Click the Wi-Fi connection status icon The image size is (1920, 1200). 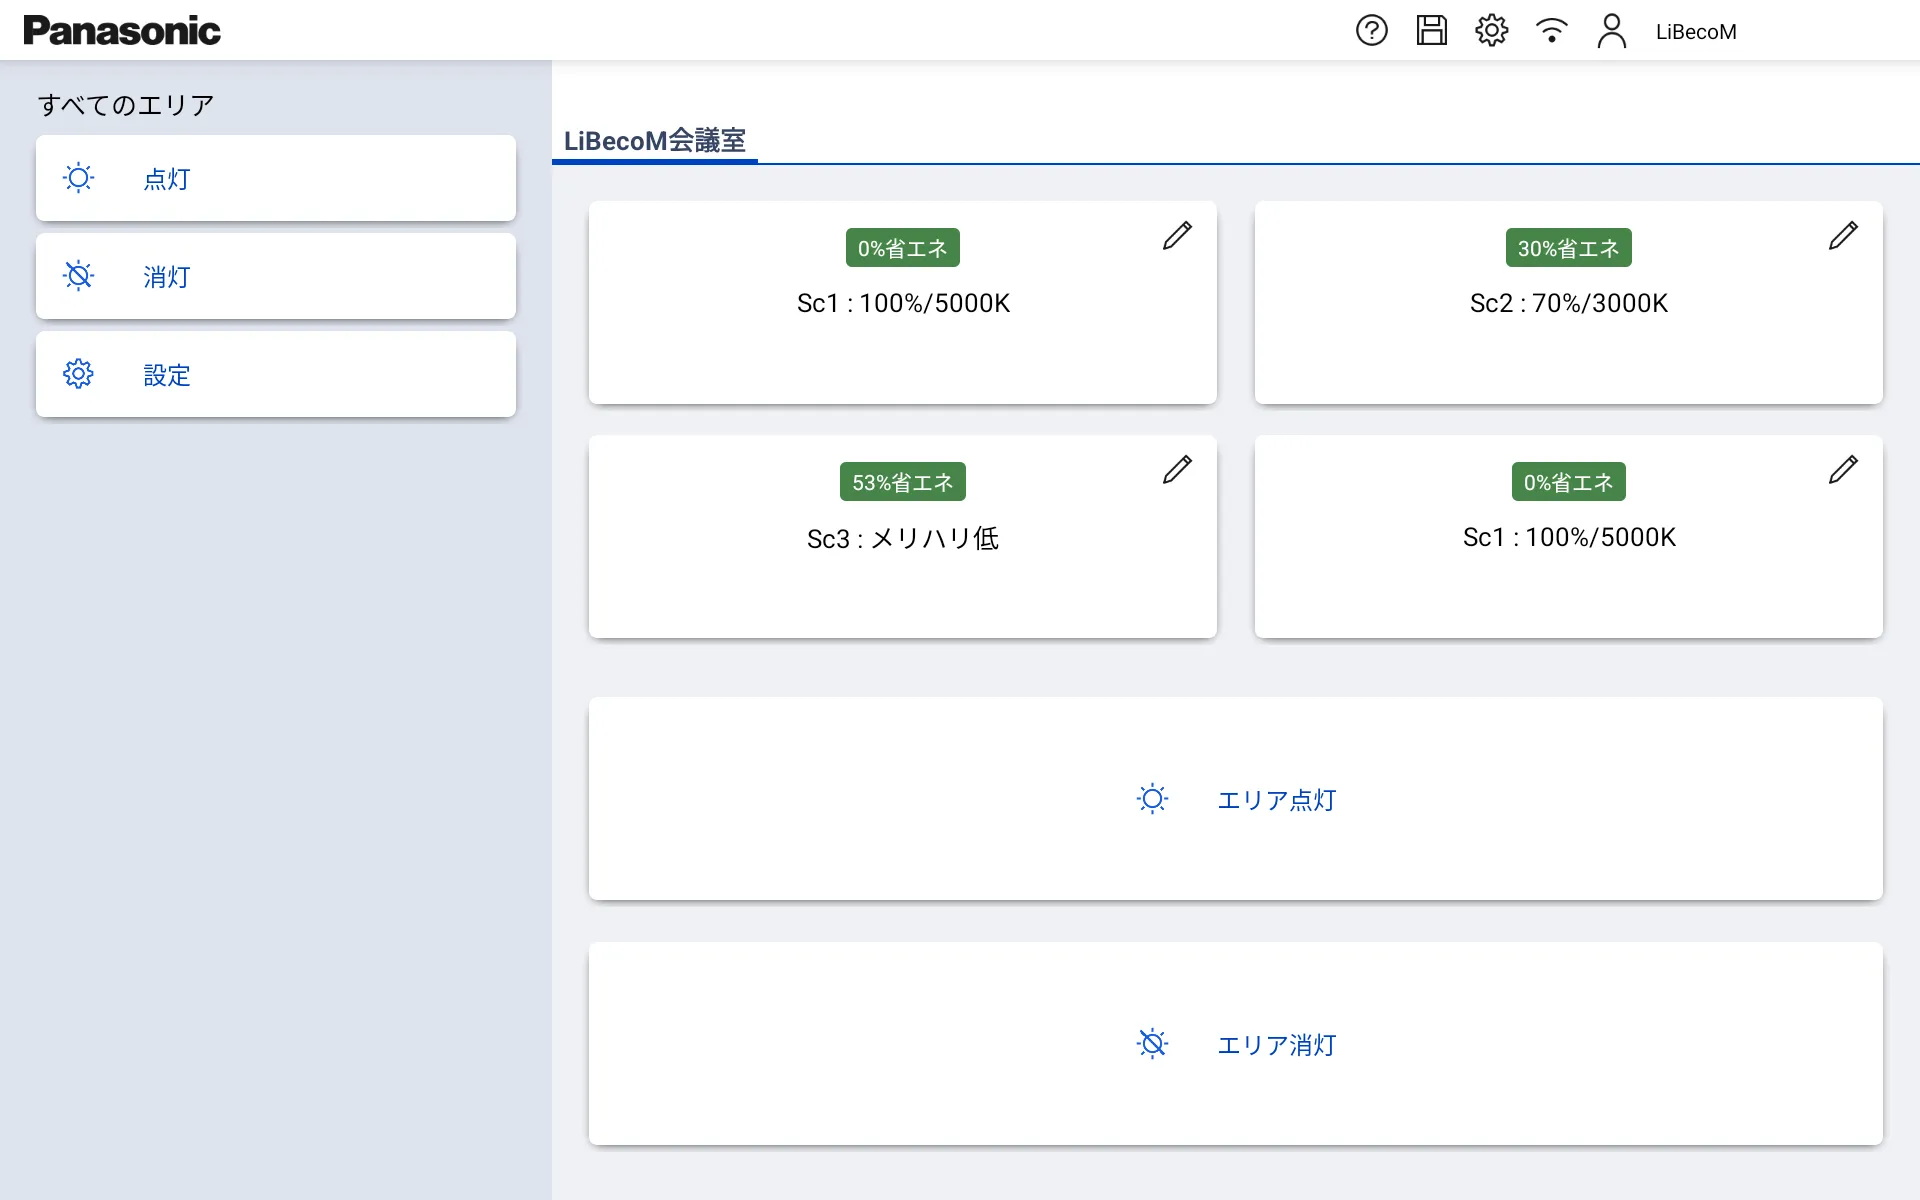click(1551, 30)
